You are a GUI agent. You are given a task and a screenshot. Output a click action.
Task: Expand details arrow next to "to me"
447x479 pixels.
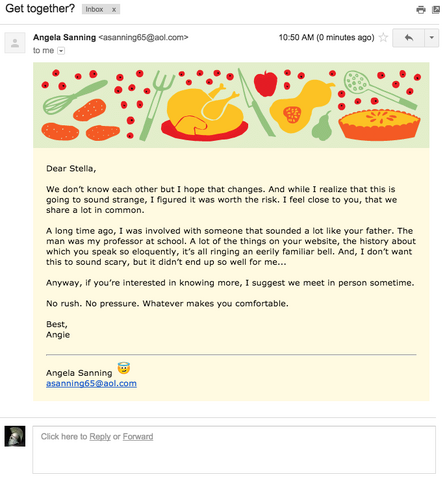[61, 51]
